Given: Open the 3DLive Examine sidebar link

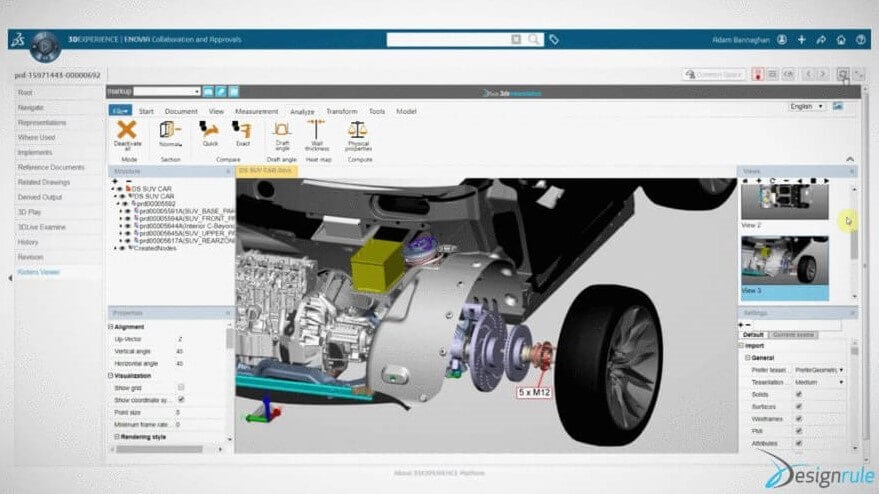Looking at the screenshot, I should tap(41, 227).
